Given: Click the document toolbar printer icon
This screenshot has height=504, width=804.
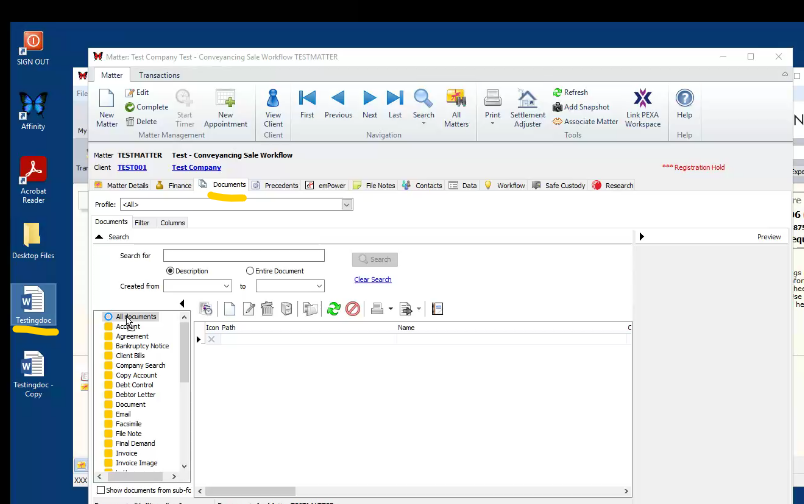Looking at the screenshot, I should coord(377,309).
